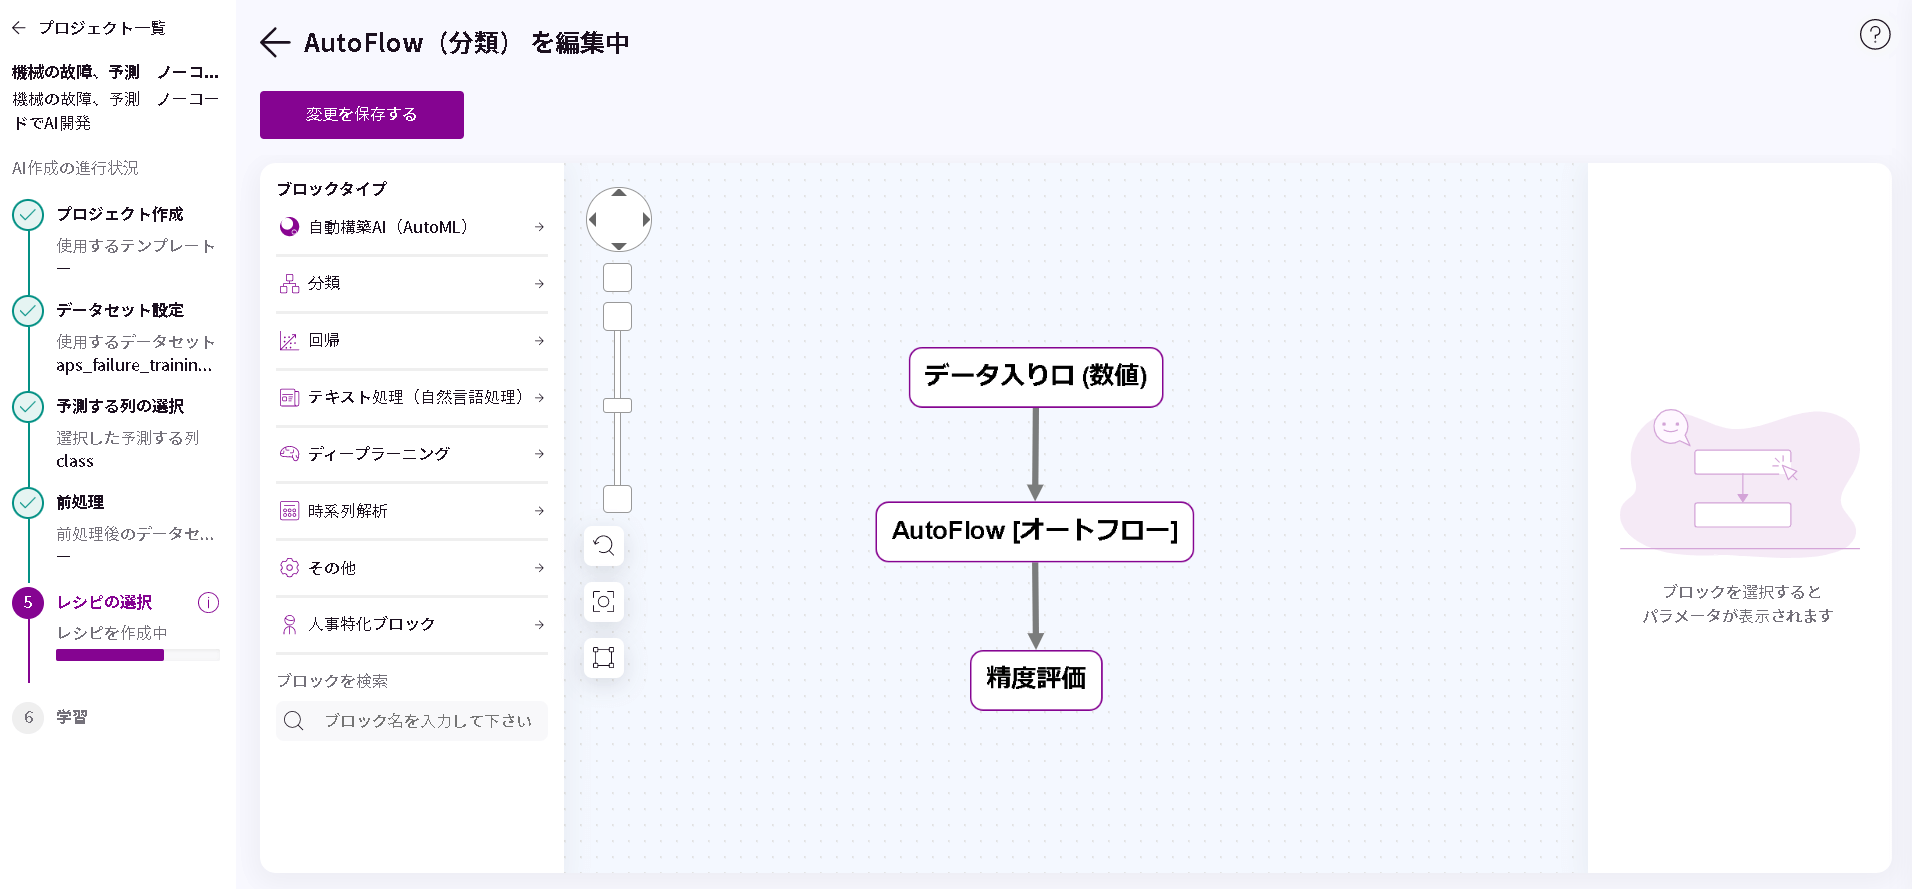Open the 学習 step

[72, 717]
